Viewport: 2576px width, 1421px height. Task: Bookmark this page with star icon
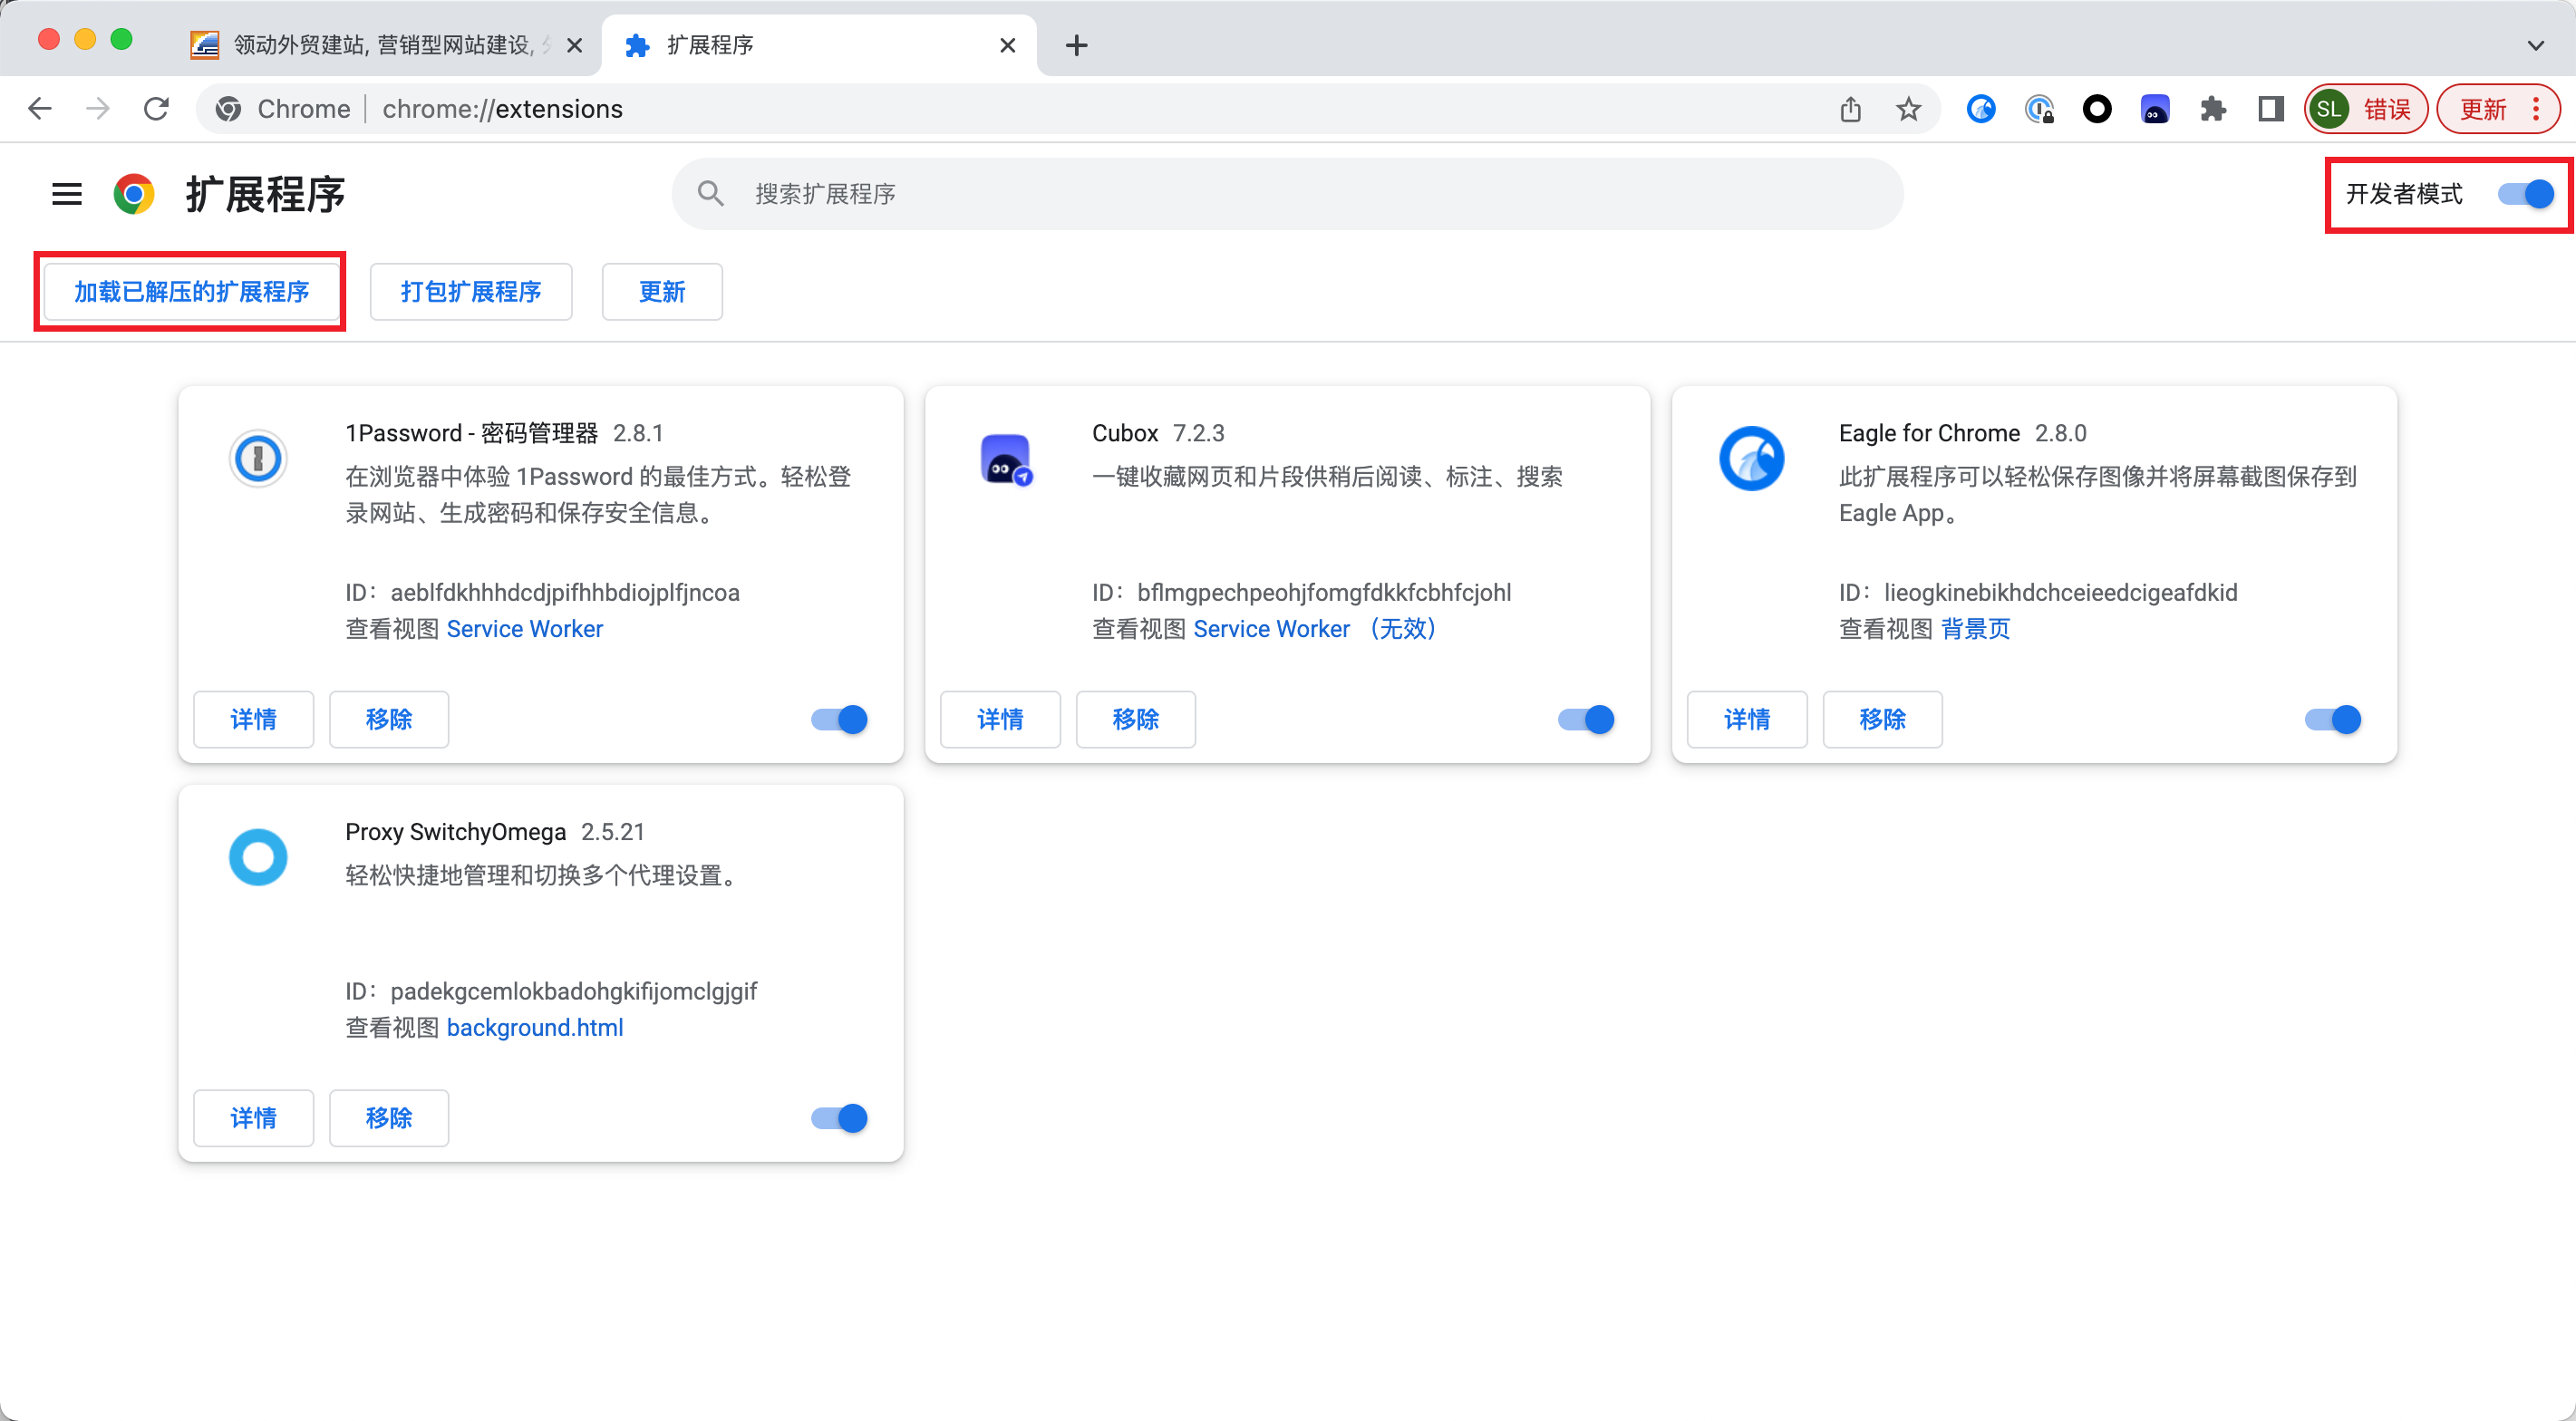pyautogui.click(x=1908, y=109)
